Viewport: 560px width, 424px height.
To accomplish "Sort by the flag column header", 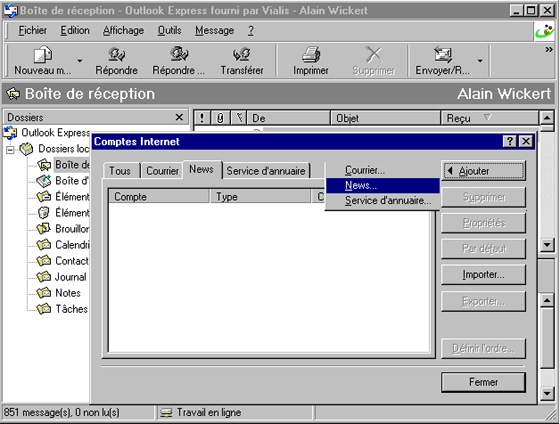I will pyautogui.click(x=239, y=118).
